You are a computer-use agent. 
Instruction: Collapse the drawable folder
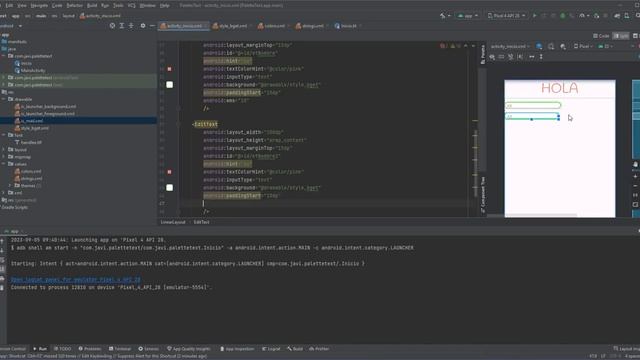pos(4,99)
